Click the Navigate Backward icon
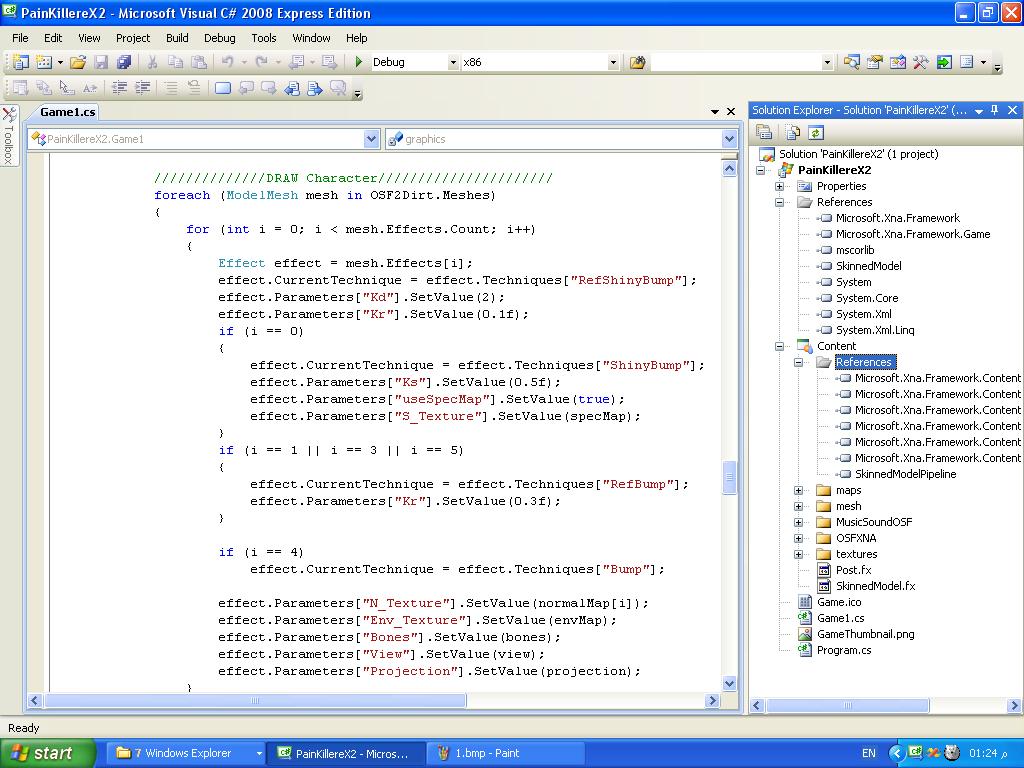Screen dimensions: 1024x768 [296, 62]
